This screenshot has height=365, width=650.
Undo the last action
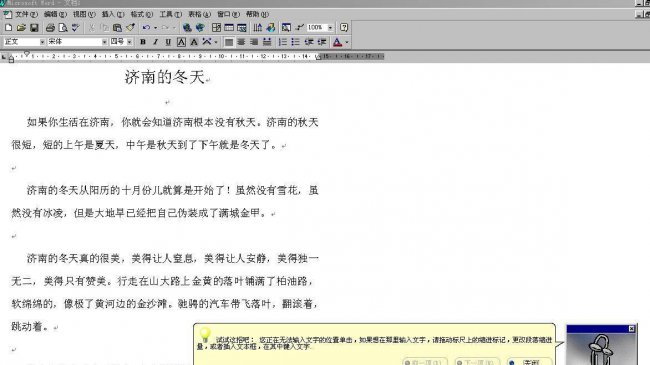click(146, 28)
